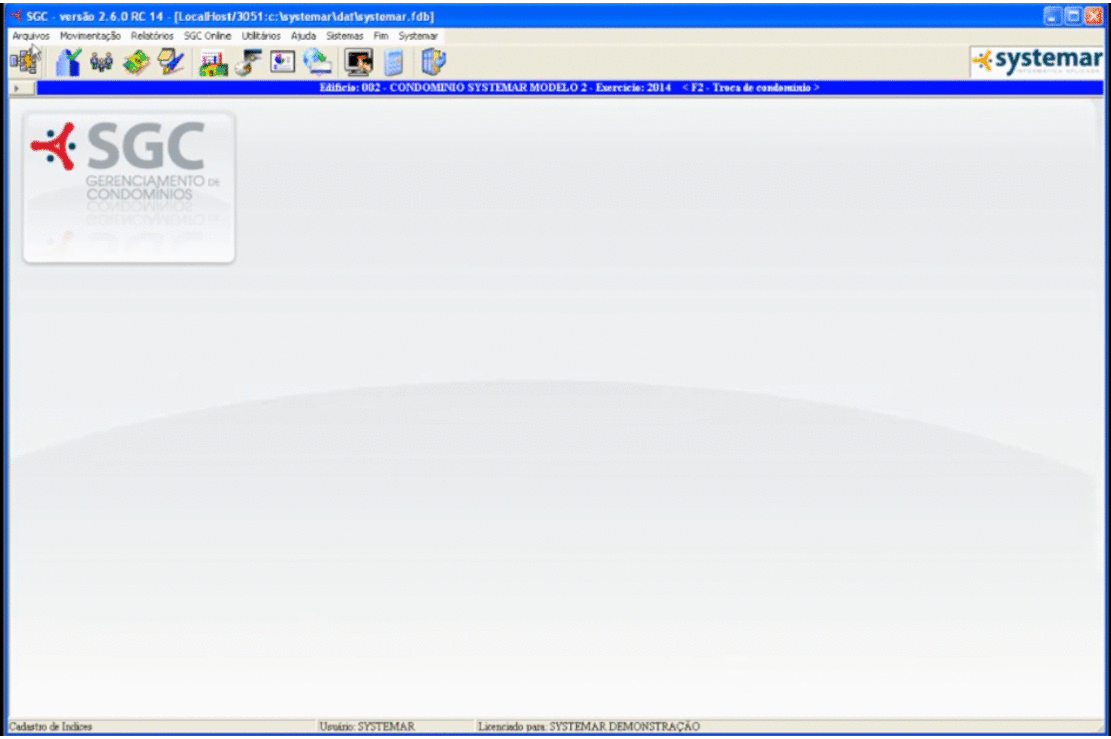Open the bar chart toolbar icon
Viewport: 1111px width, 739px height.
tap(213, 62)
